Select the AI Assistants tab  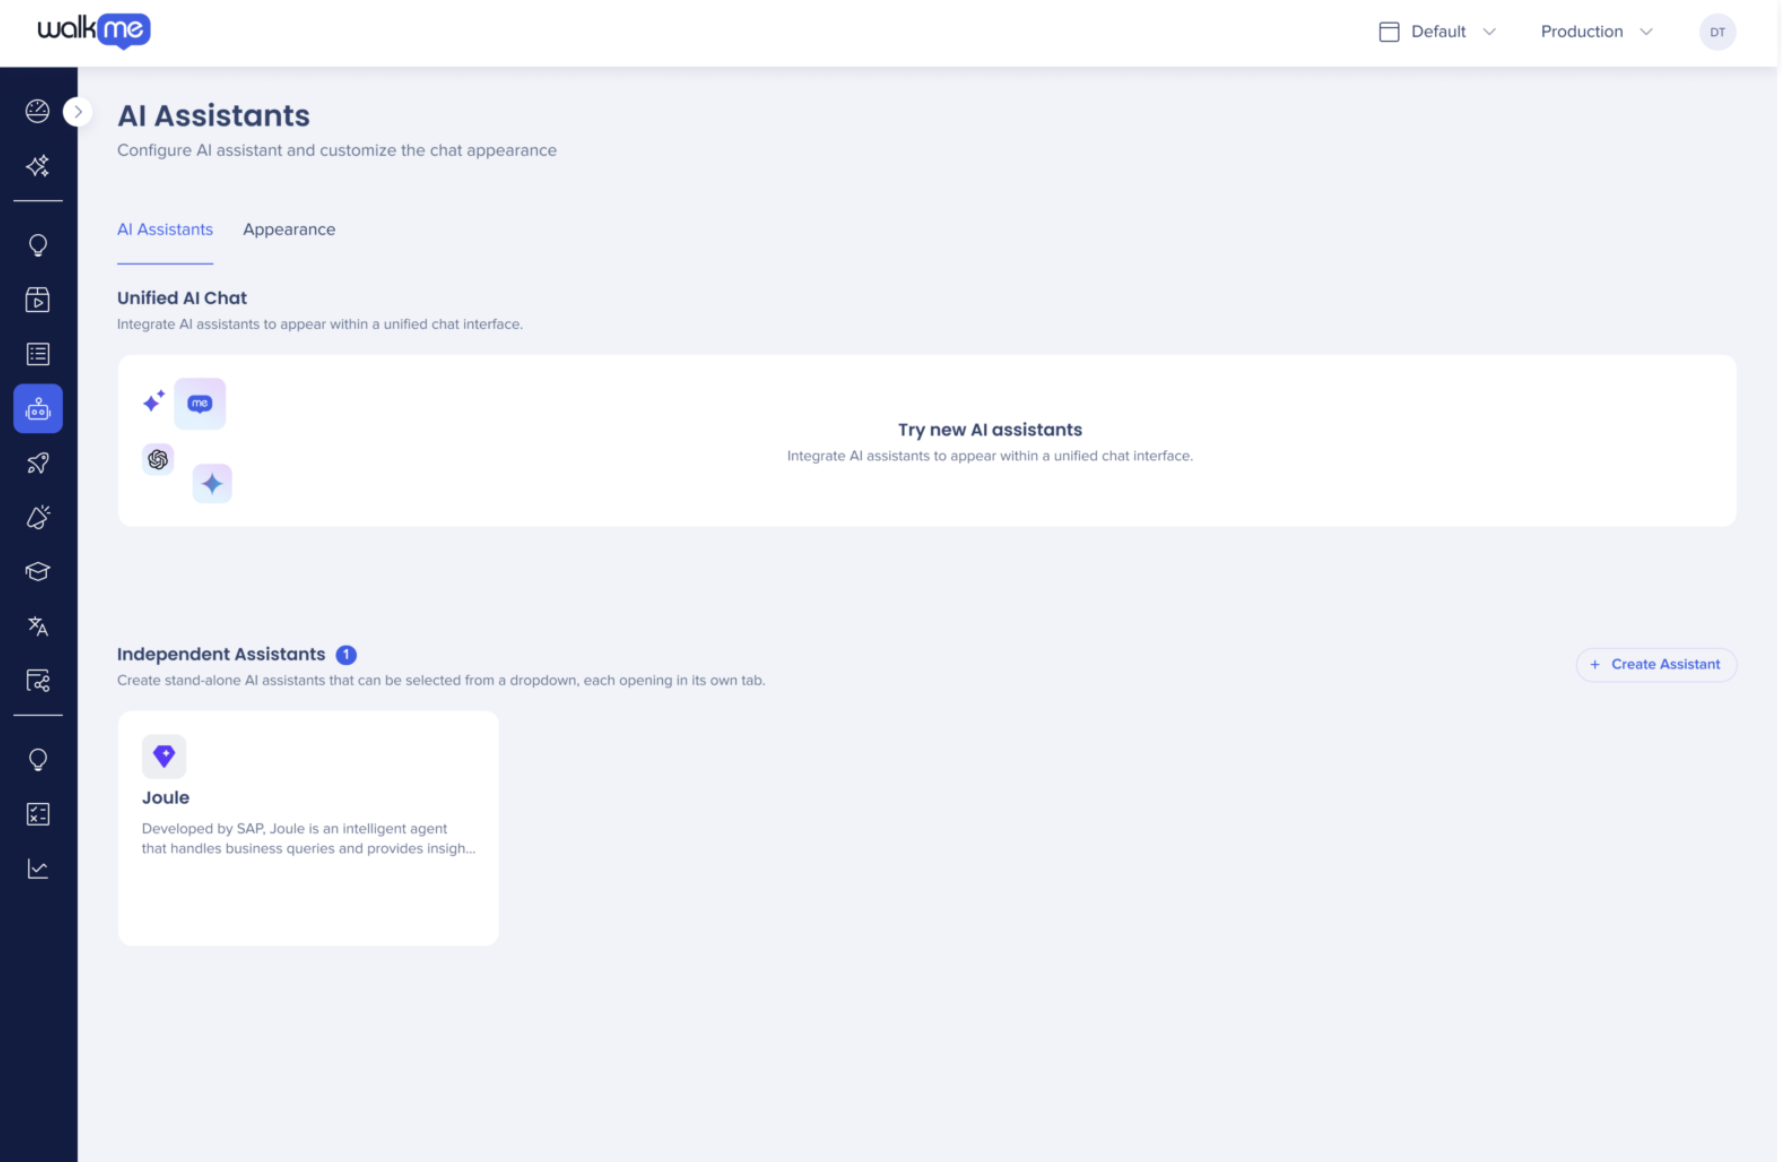(x=165, y=230)
